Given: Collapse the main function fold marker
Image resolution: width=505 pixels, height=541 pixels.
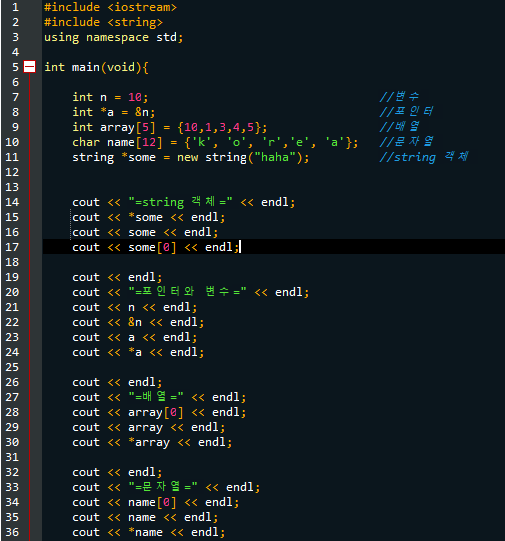Looking at the screenshot, I should pos(29,67).
